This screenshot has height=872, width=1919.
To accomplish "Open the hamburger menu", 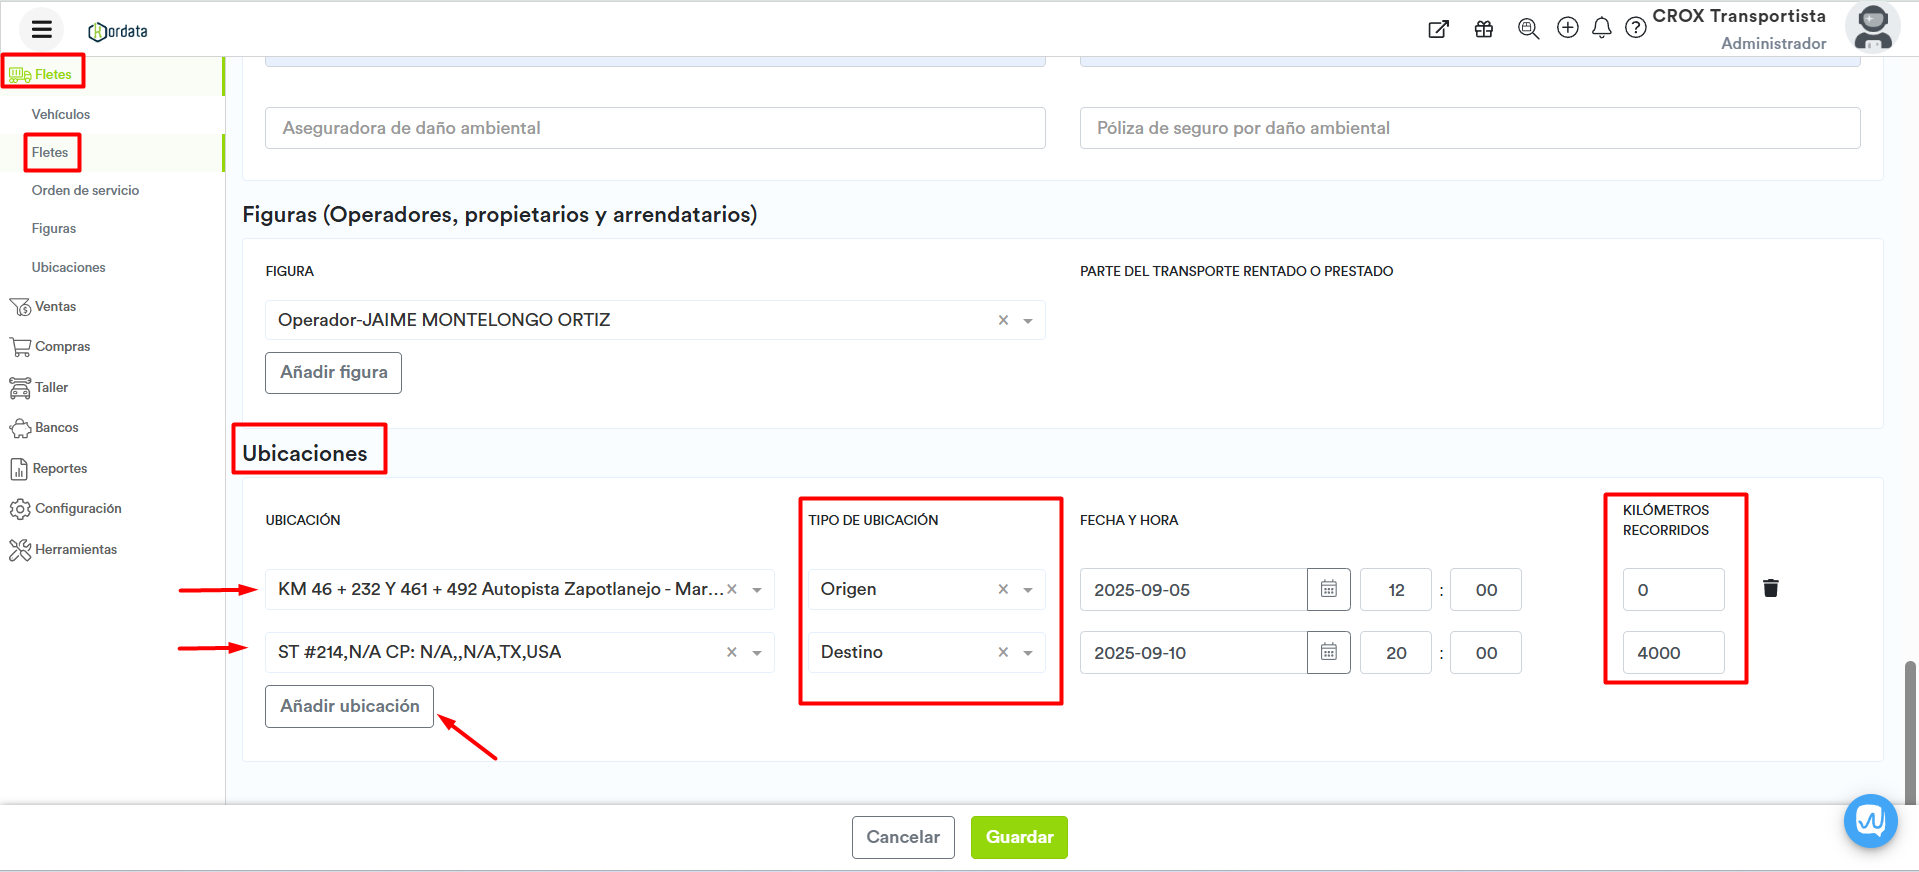I will click(x=41, y=29).
